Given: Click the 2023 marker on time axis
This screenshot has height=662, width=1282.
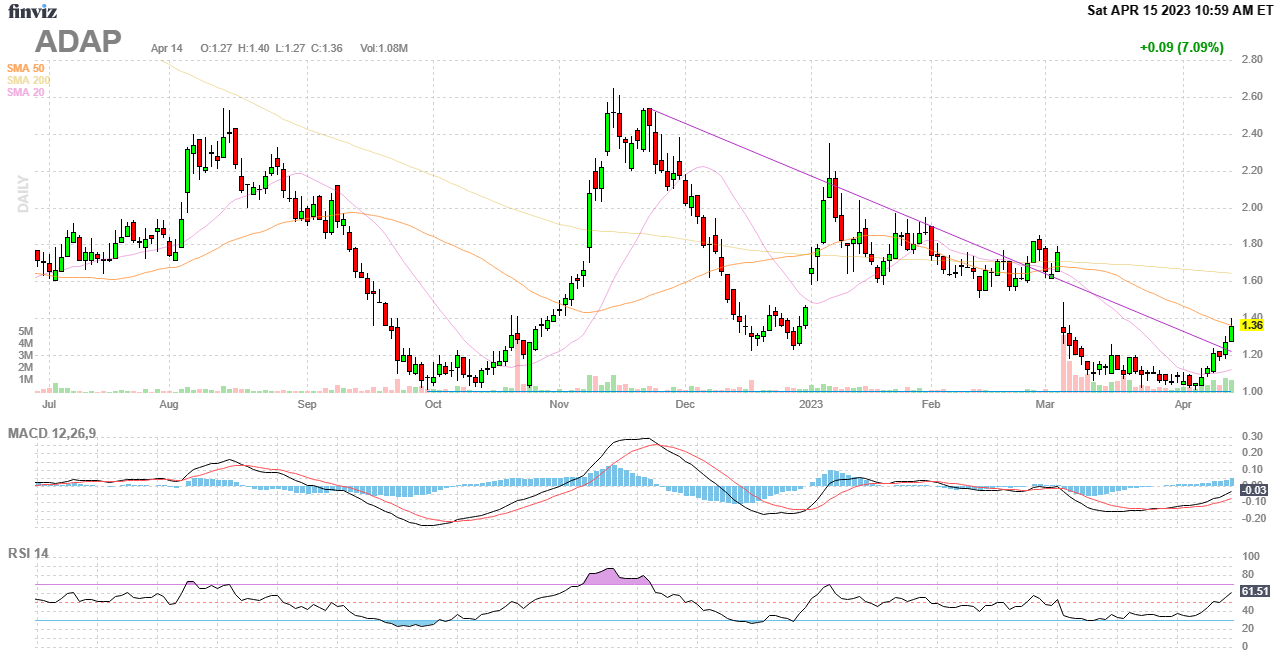Looking at the screenshot, I should pyautogui.click(x=811, y=405).
